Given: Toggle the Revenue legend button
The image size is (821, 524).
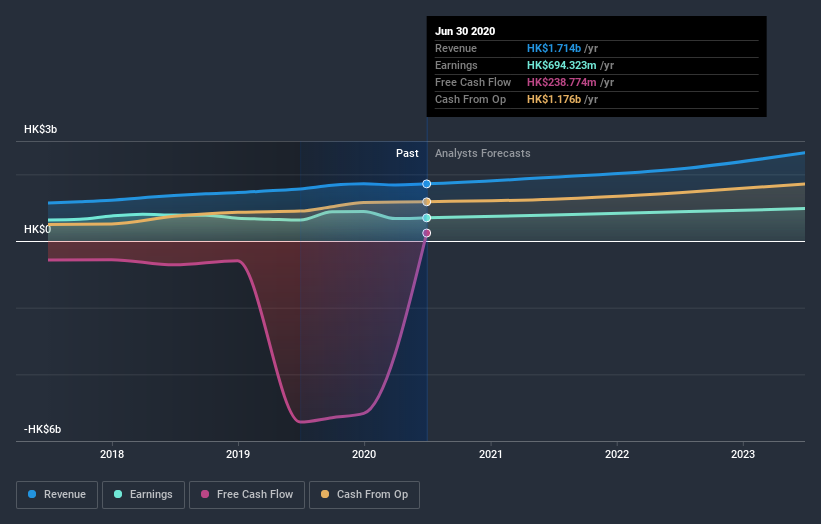Looking at the screenshot, I should (x=57, y=495).
